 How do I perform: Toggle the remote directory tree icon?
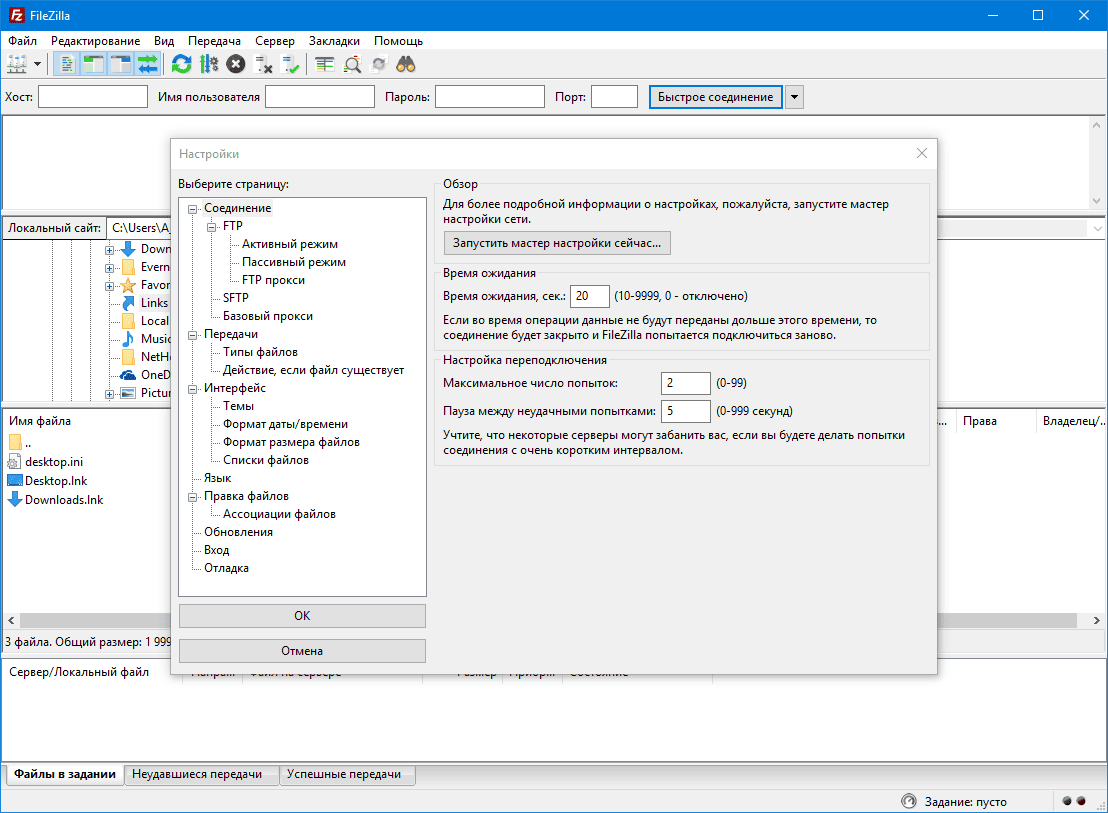tap(121, 64)
